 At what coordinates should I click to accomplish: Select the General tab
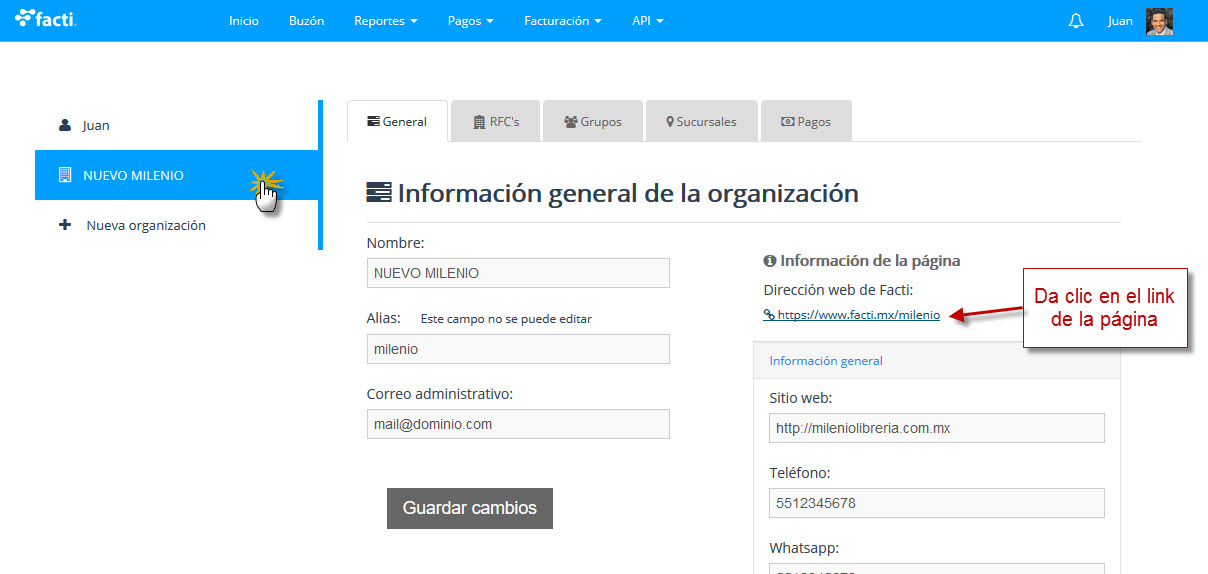tap(397, 121)
